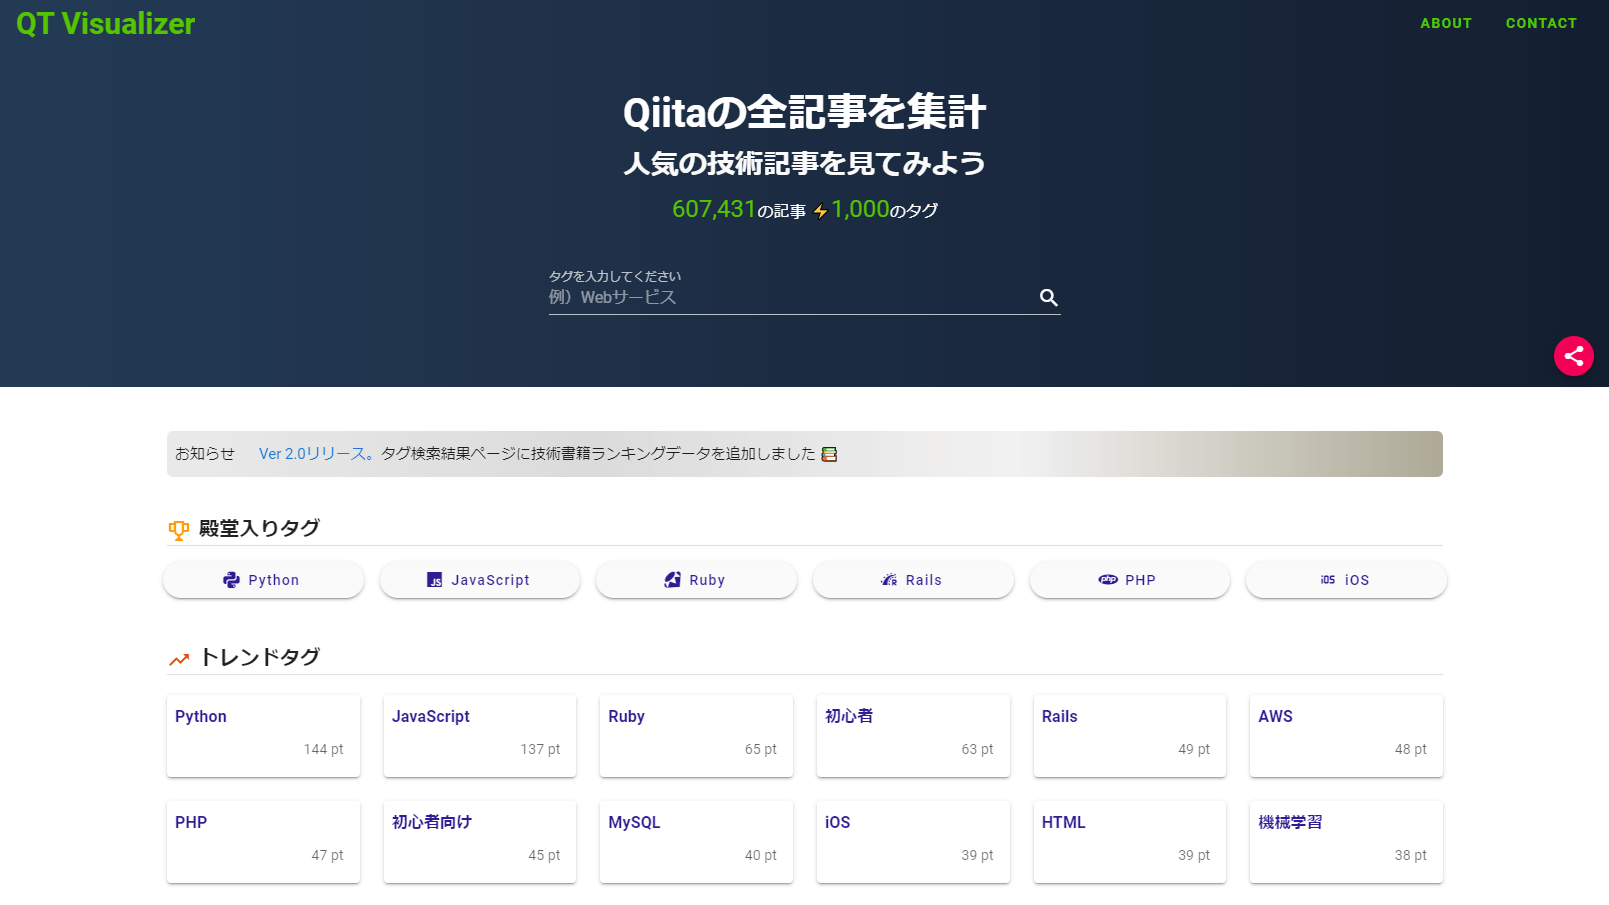Go to QT Visualizer home logo

[106, 23]
